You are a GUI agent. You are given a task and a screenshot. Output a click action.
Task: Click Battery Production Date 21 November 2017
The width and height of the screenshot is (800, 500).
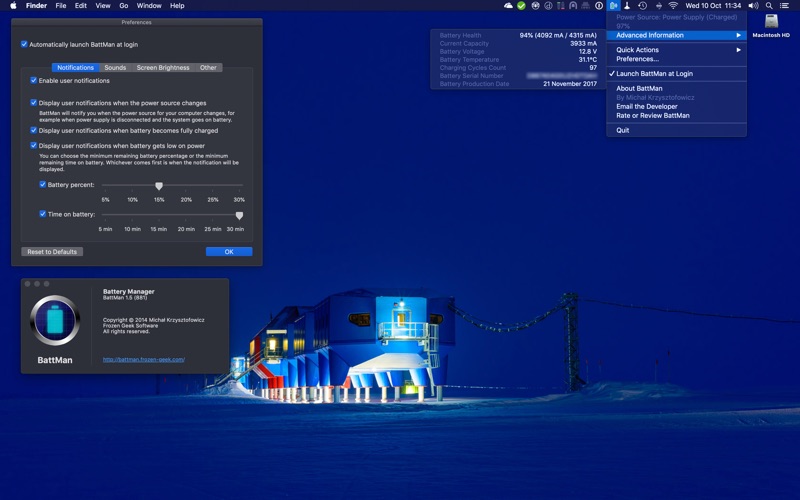570,84
